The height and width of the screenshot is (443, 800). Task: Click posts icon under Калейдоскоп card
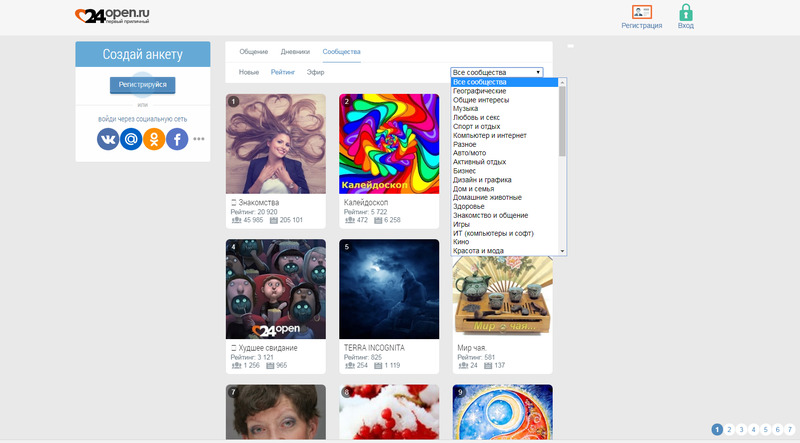(378, 220)
